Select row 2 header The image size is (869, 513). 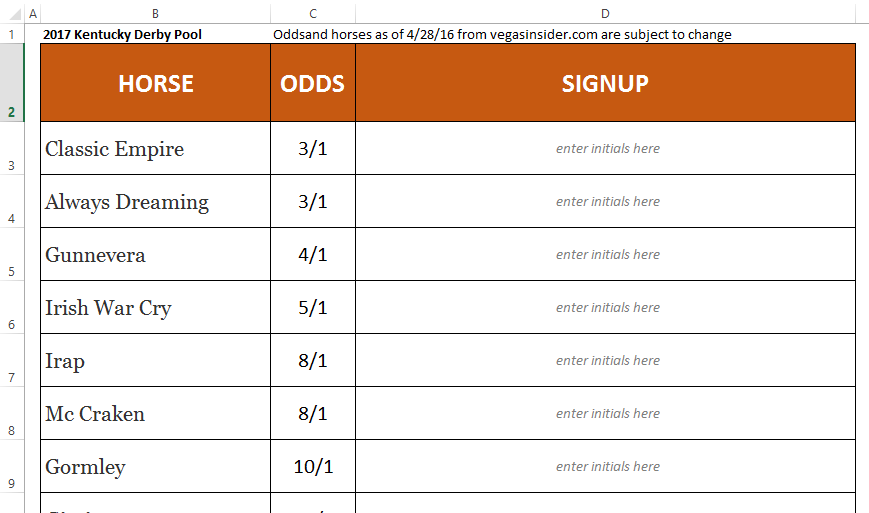(x=11, y=83)
